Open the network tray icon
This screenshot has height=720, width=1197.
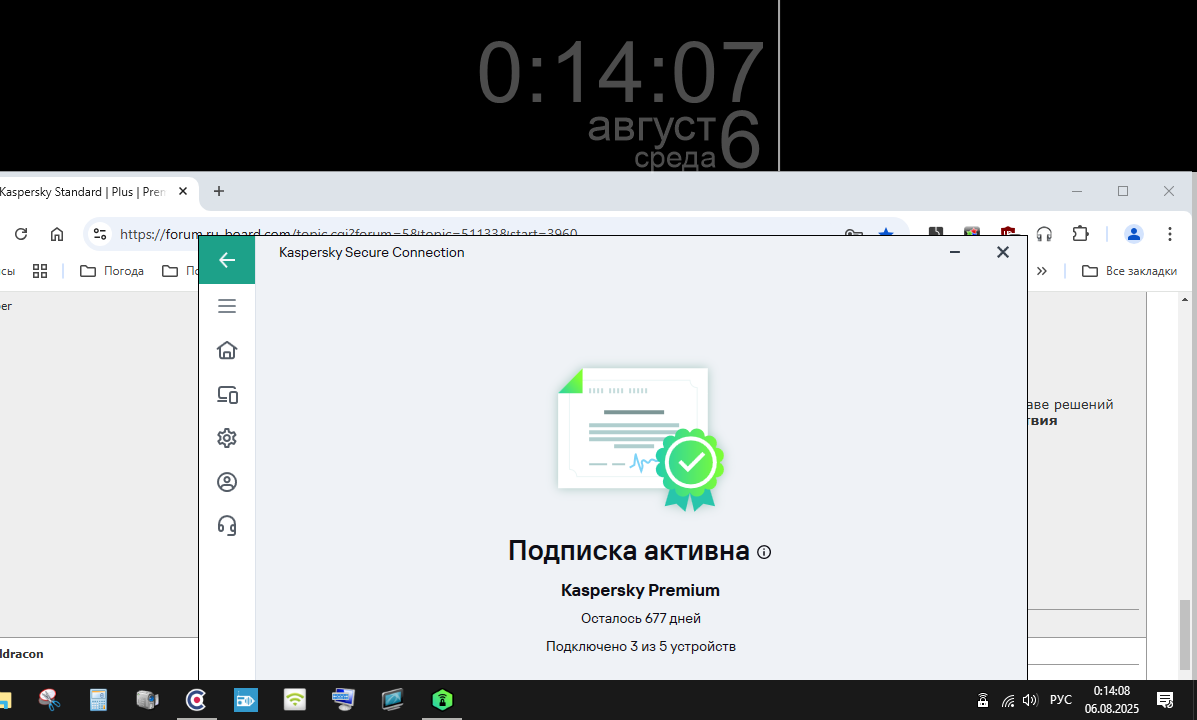click(x=1008, y=700)
